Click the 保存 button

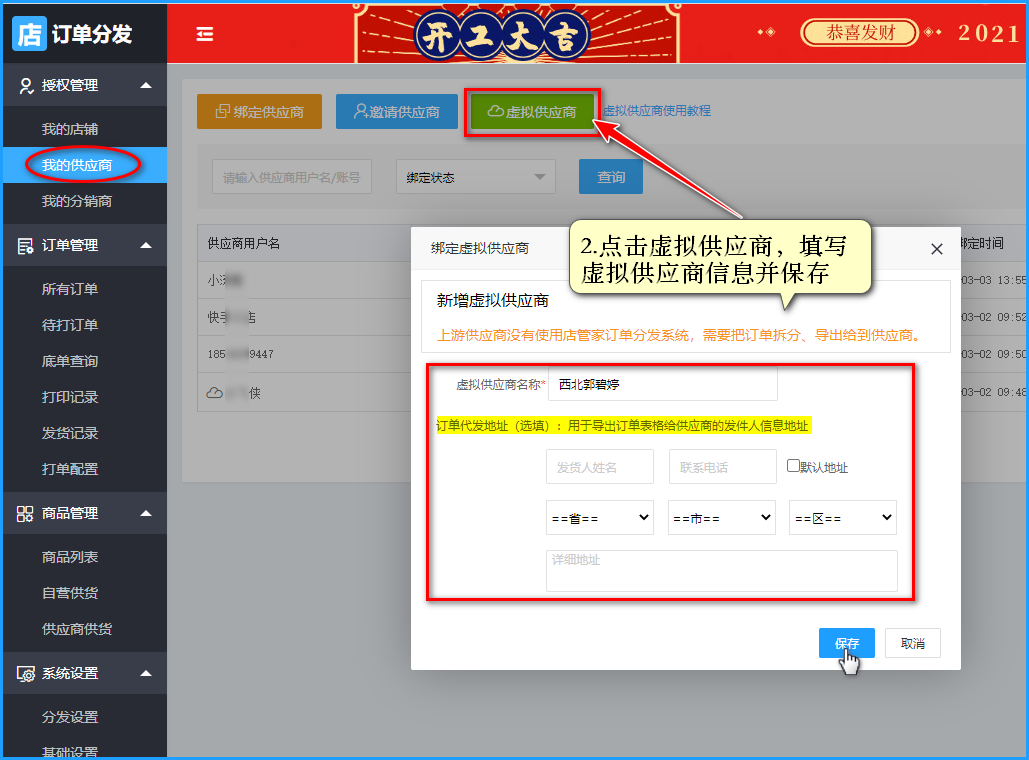tap(846, 643)
